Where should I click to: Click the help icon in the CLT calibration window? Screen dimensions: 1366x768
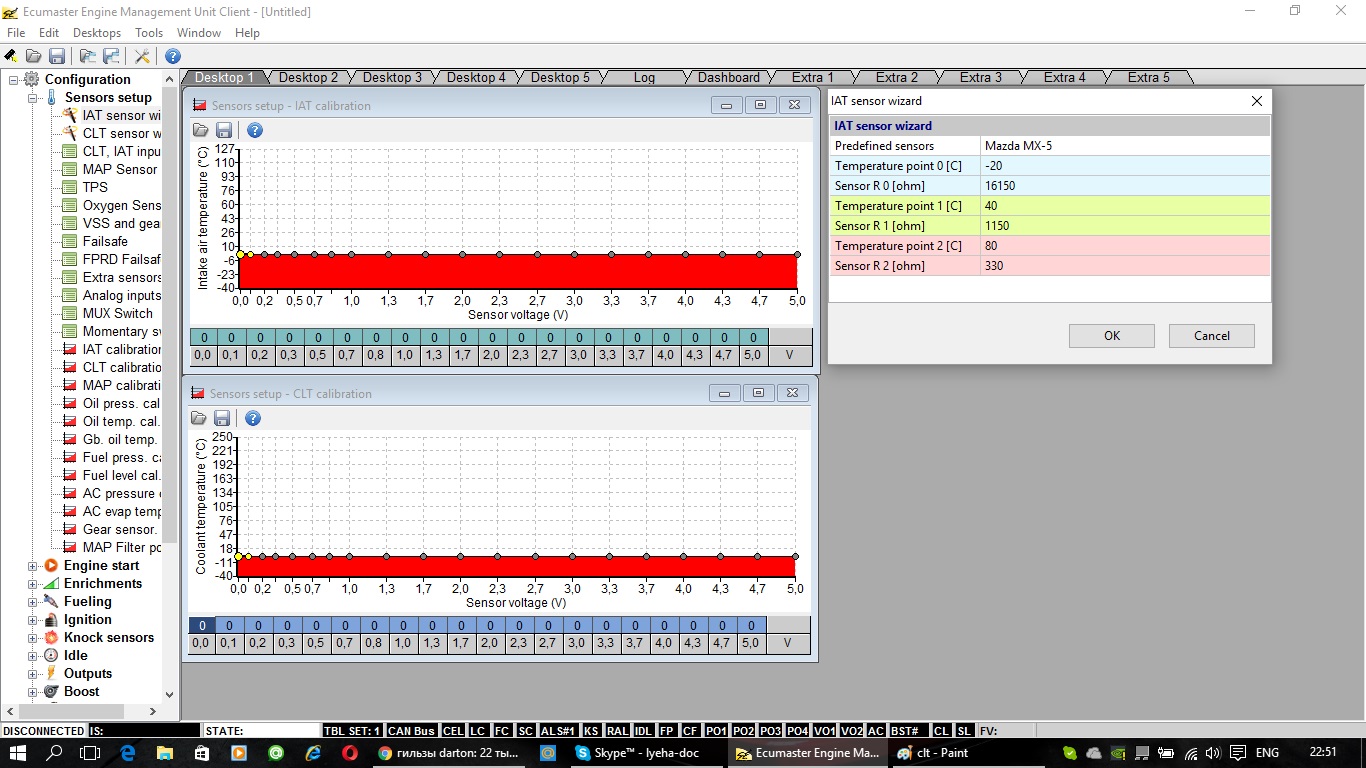(253, 418)
